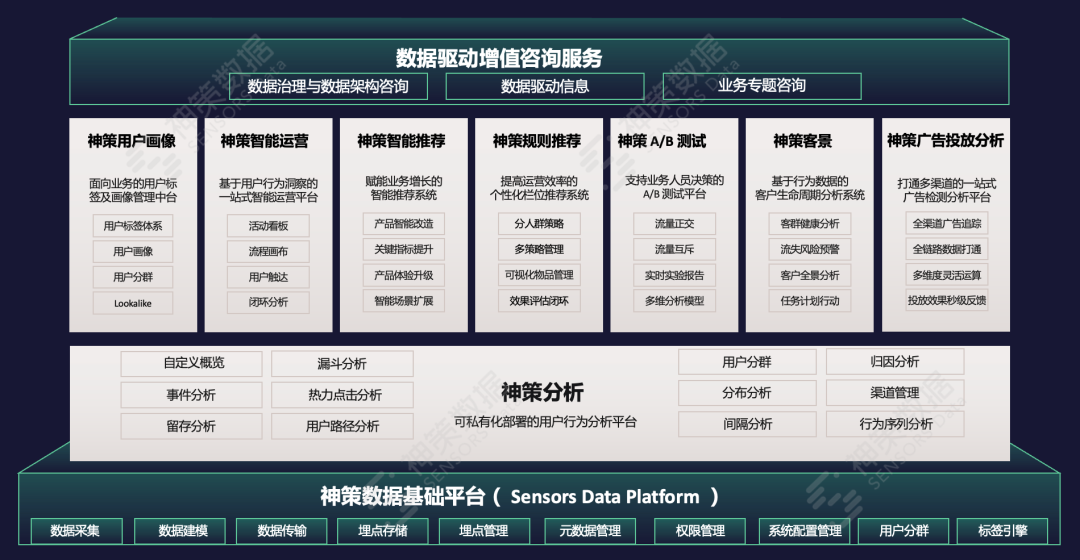Open the 实时实验报告 item

click(x=674, y=275)
